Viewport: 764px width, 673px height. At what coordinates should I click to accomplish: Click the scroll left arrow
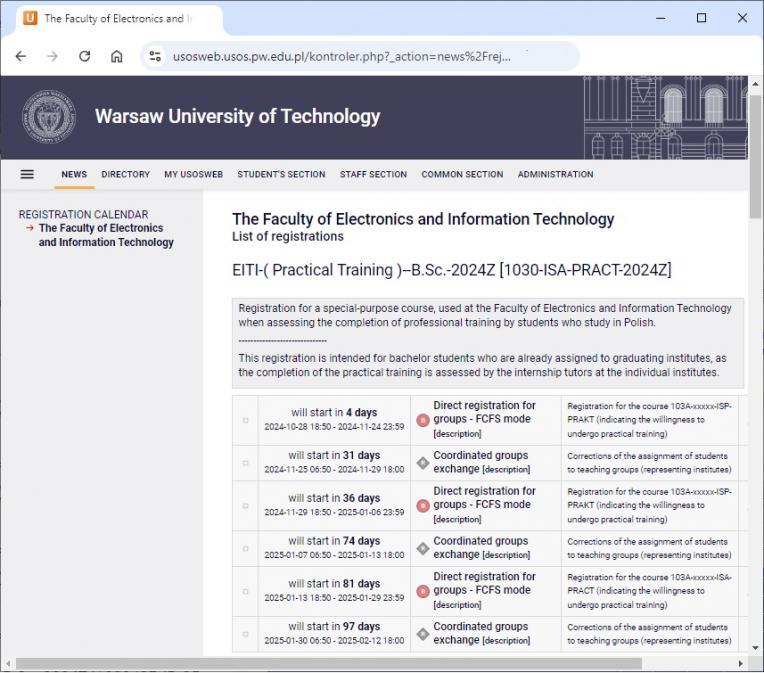pos(8,664)
